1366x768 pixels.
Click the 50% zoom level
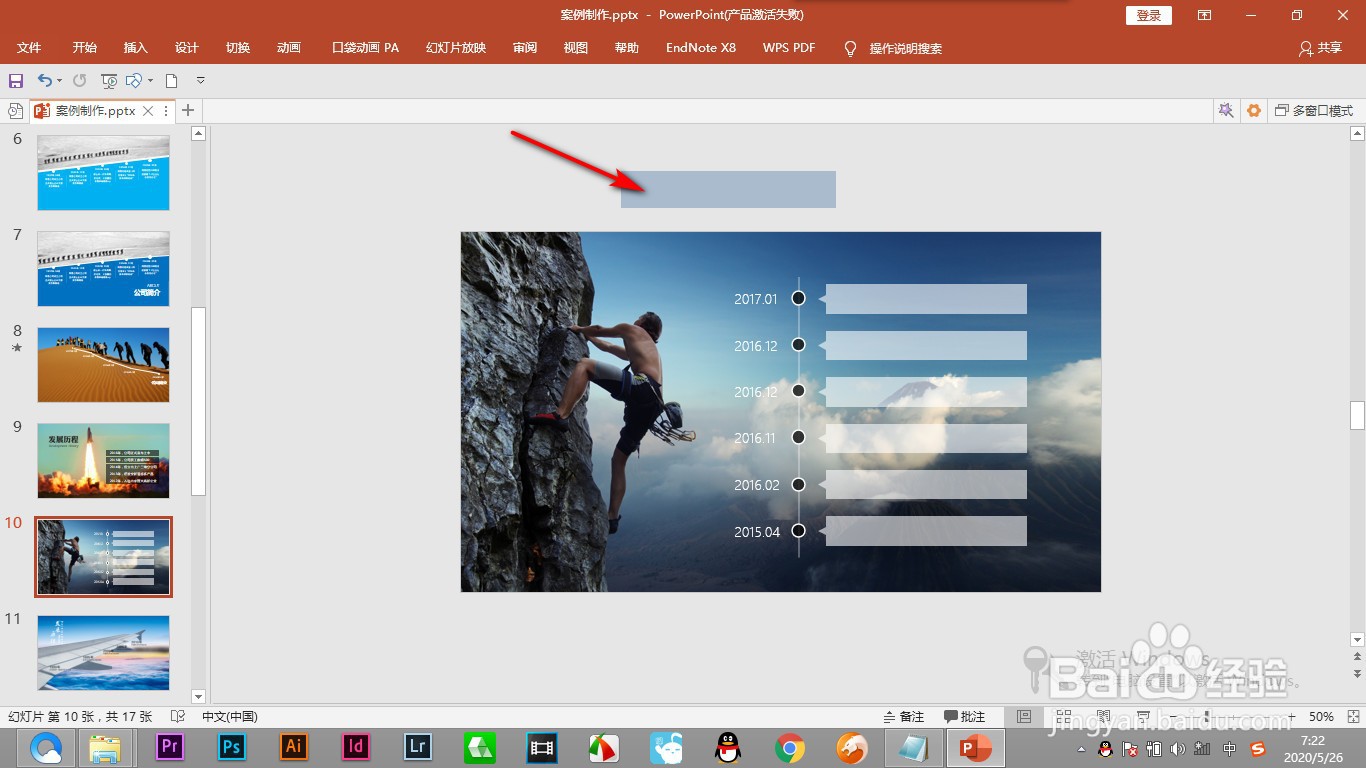[1321, 717]
